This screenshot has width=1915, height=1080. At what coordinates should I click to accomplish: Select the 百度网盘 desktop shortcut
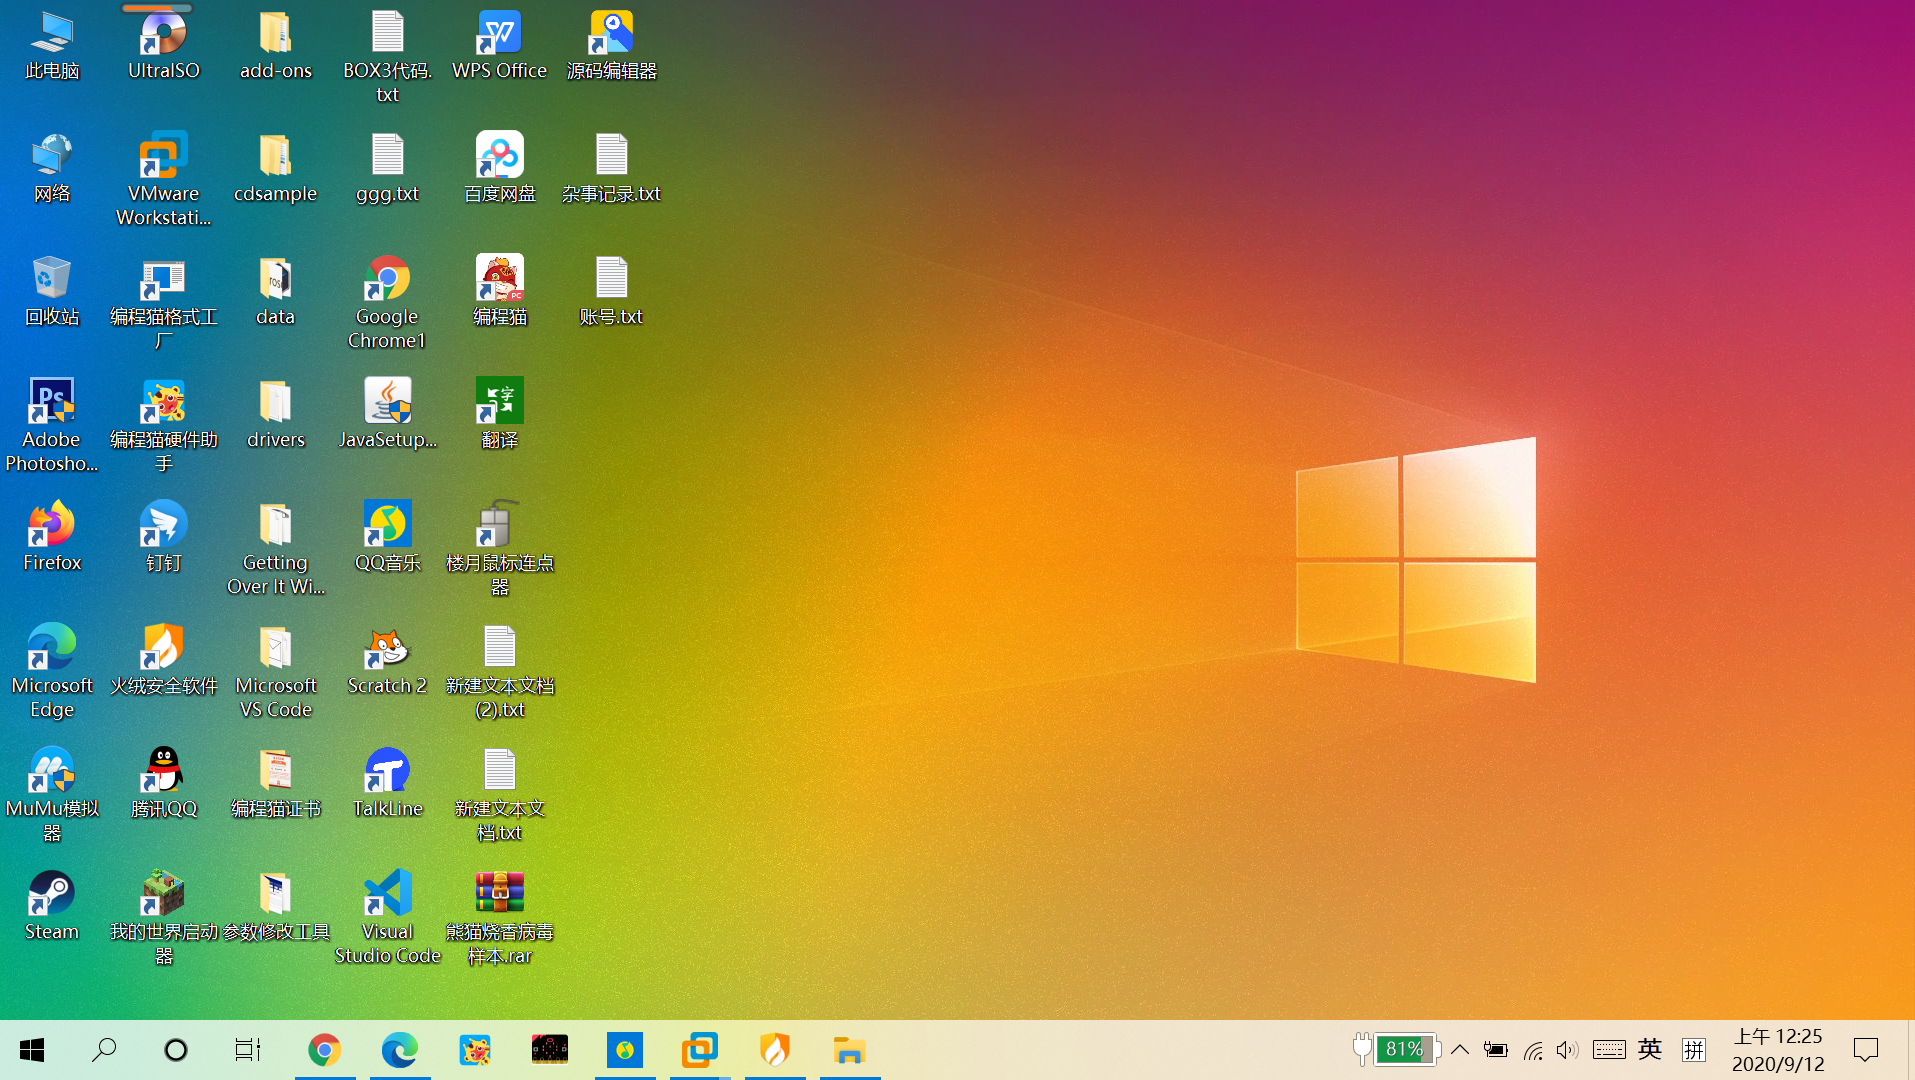click(x=500, y=168)
